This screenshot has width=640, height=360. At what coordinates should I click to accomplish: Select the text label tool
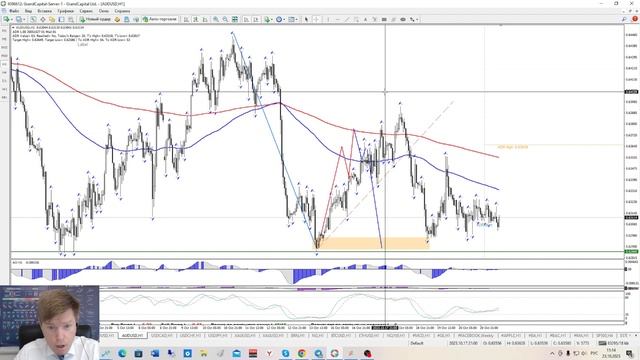coord(374,19)
